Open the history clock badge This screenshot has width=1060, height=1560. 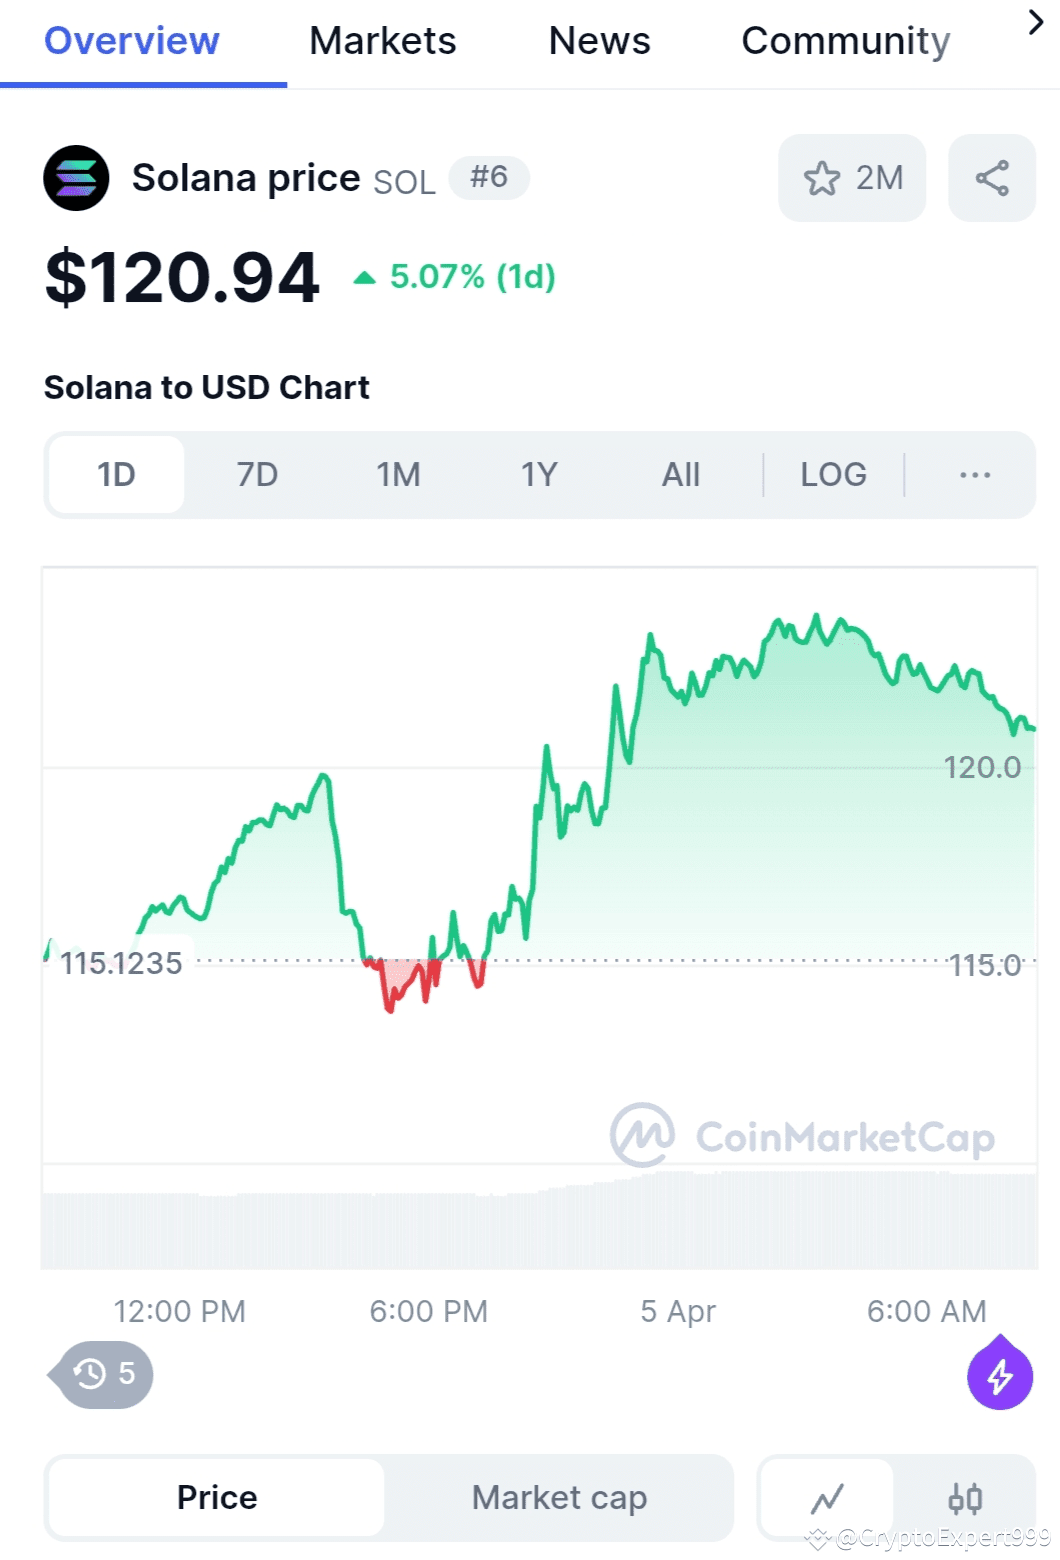(104, 1374)
